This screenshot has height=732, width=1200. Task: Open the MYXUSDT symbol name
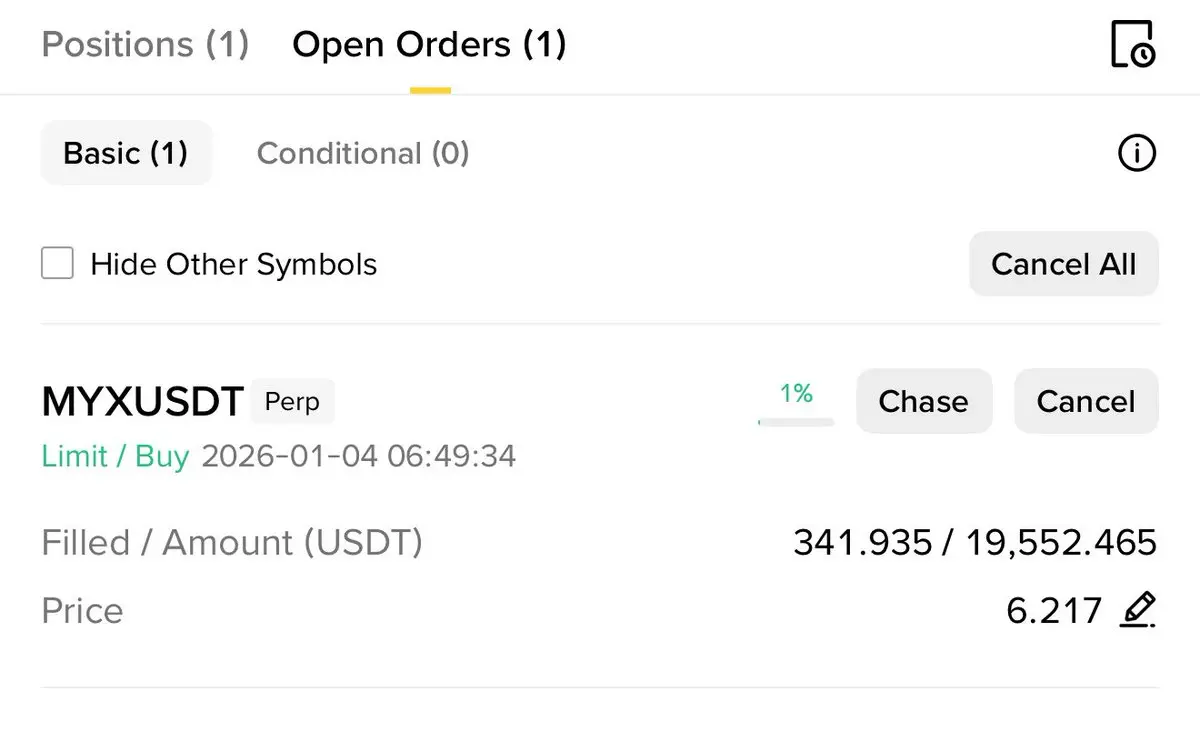tap(143, 402)
